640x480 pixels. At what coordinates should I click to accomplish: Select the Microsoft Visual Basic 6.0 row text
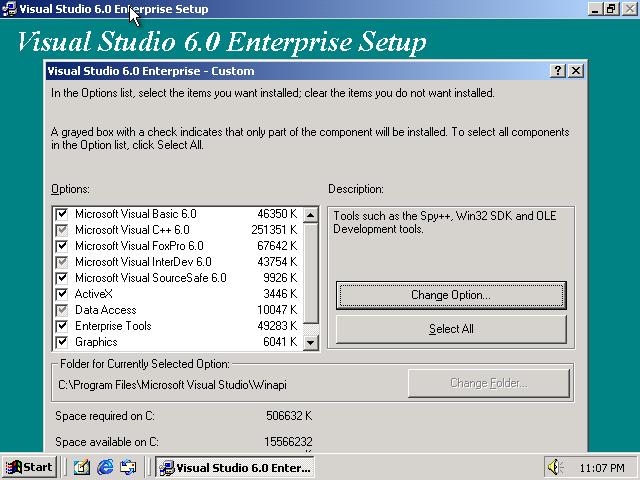pyautogui.click(x=136, y=214)
